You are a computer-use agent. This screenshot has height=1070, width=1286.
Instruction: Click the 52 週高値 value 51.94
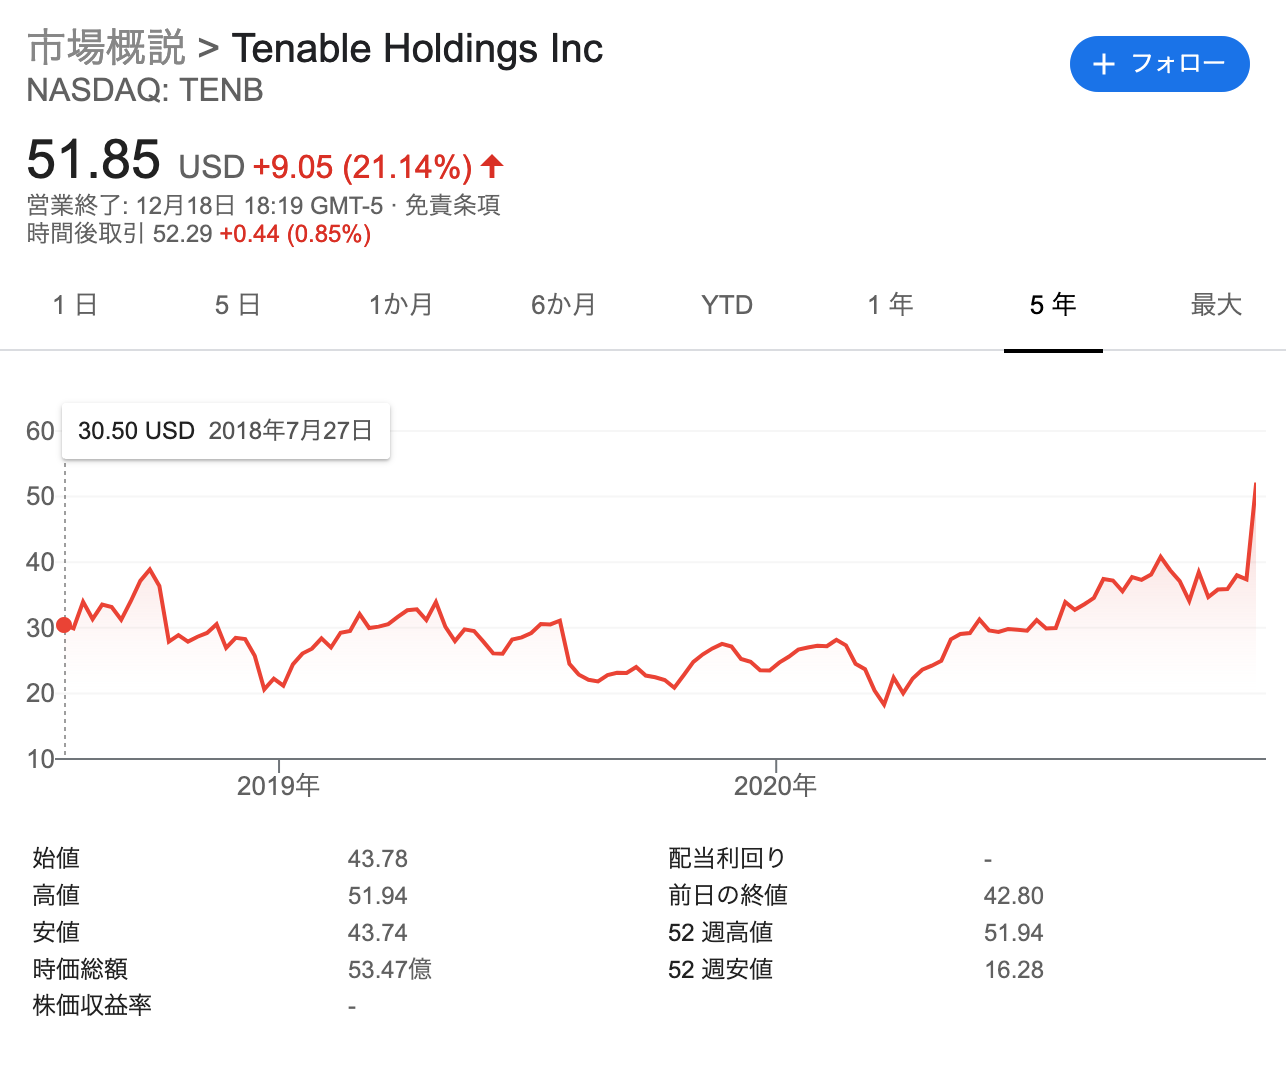1014,932
